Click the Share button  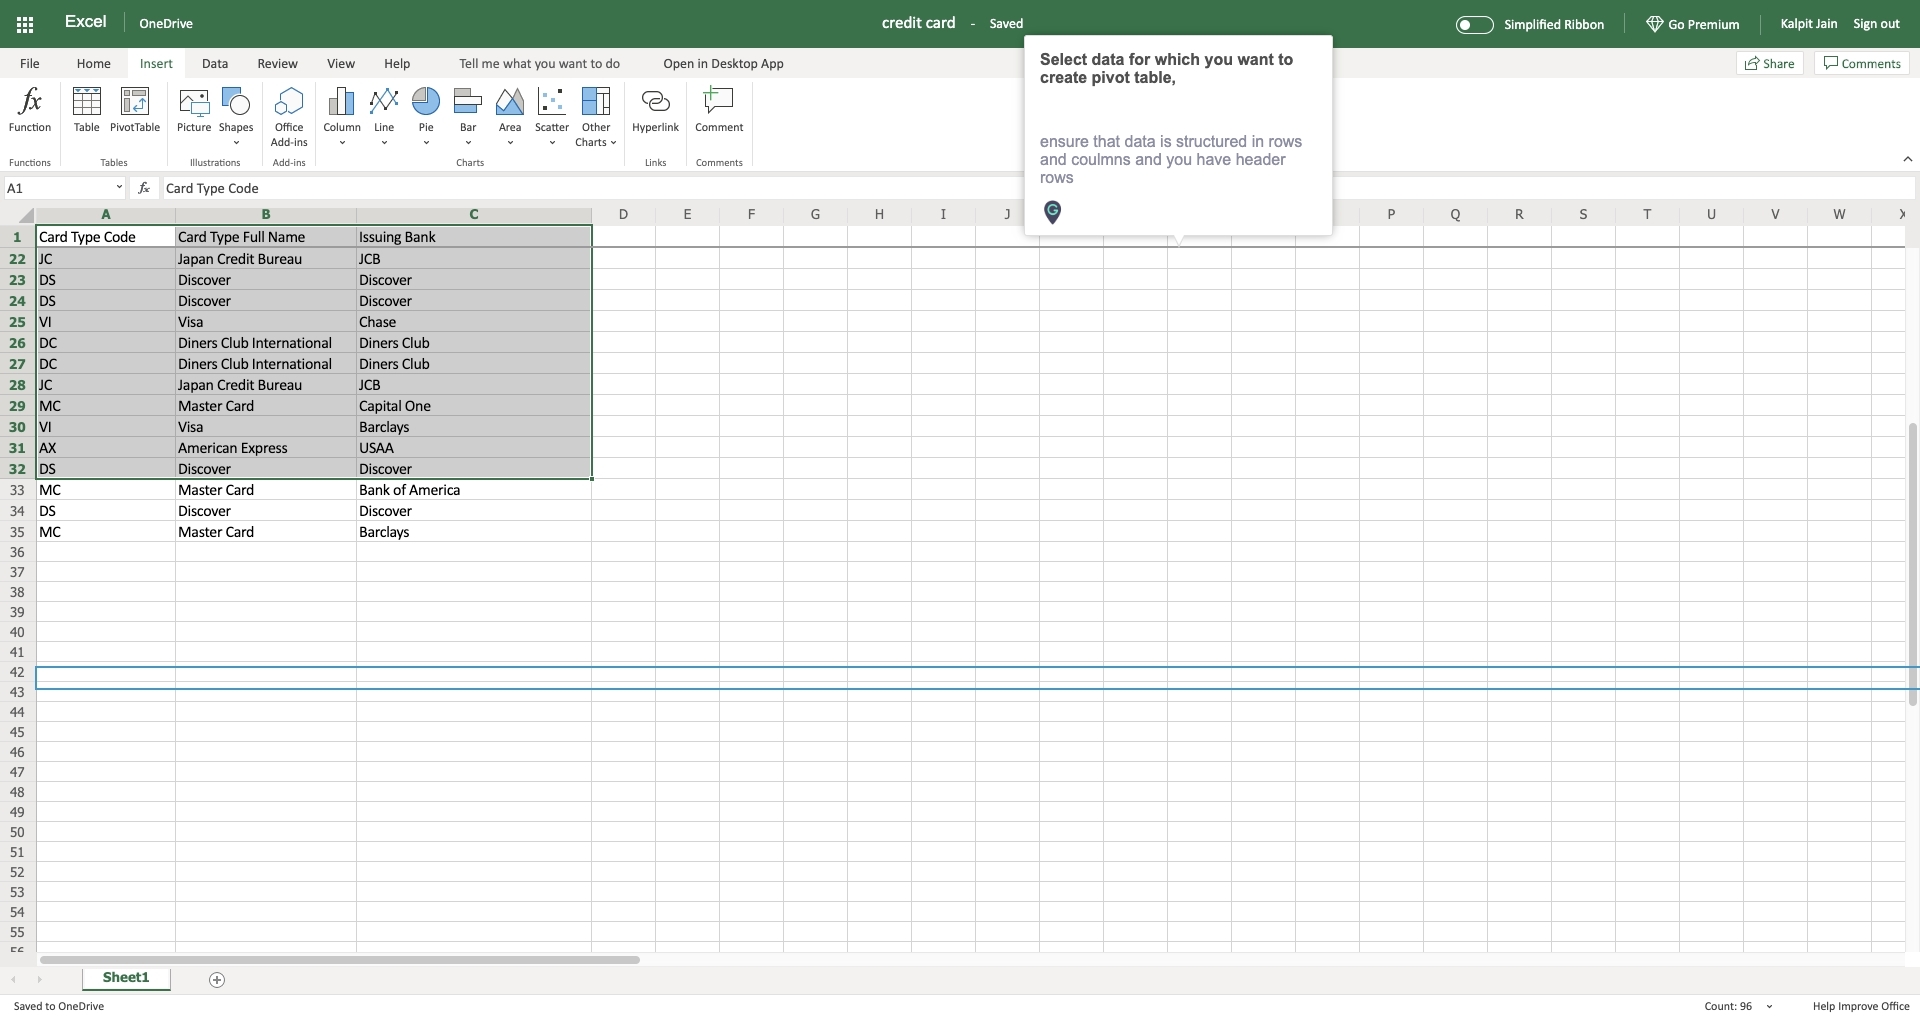coord(1770,63)
